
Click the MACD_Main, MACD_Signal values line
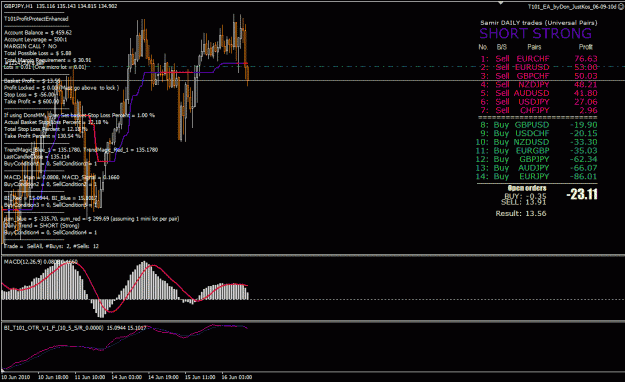[x=62, y=177]
